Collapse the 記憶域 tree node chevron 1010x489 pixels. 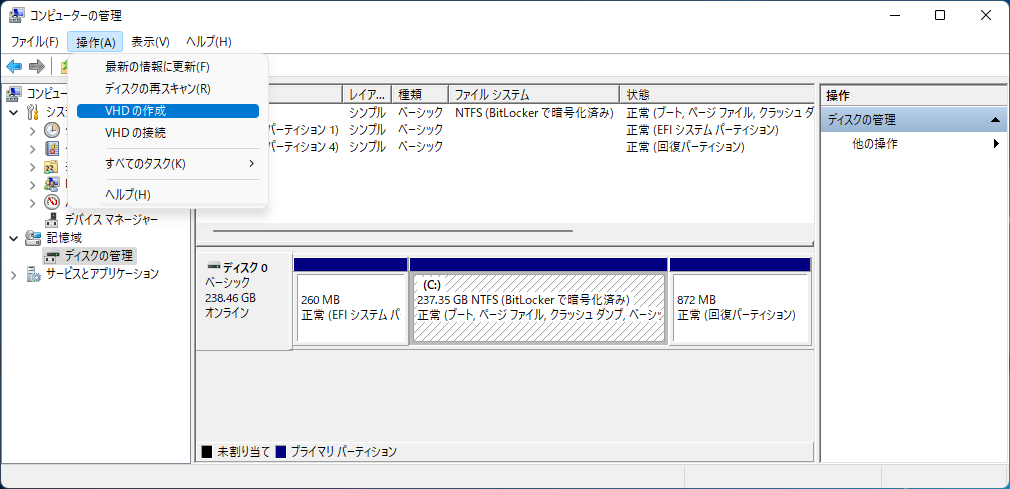coord(14,238)
